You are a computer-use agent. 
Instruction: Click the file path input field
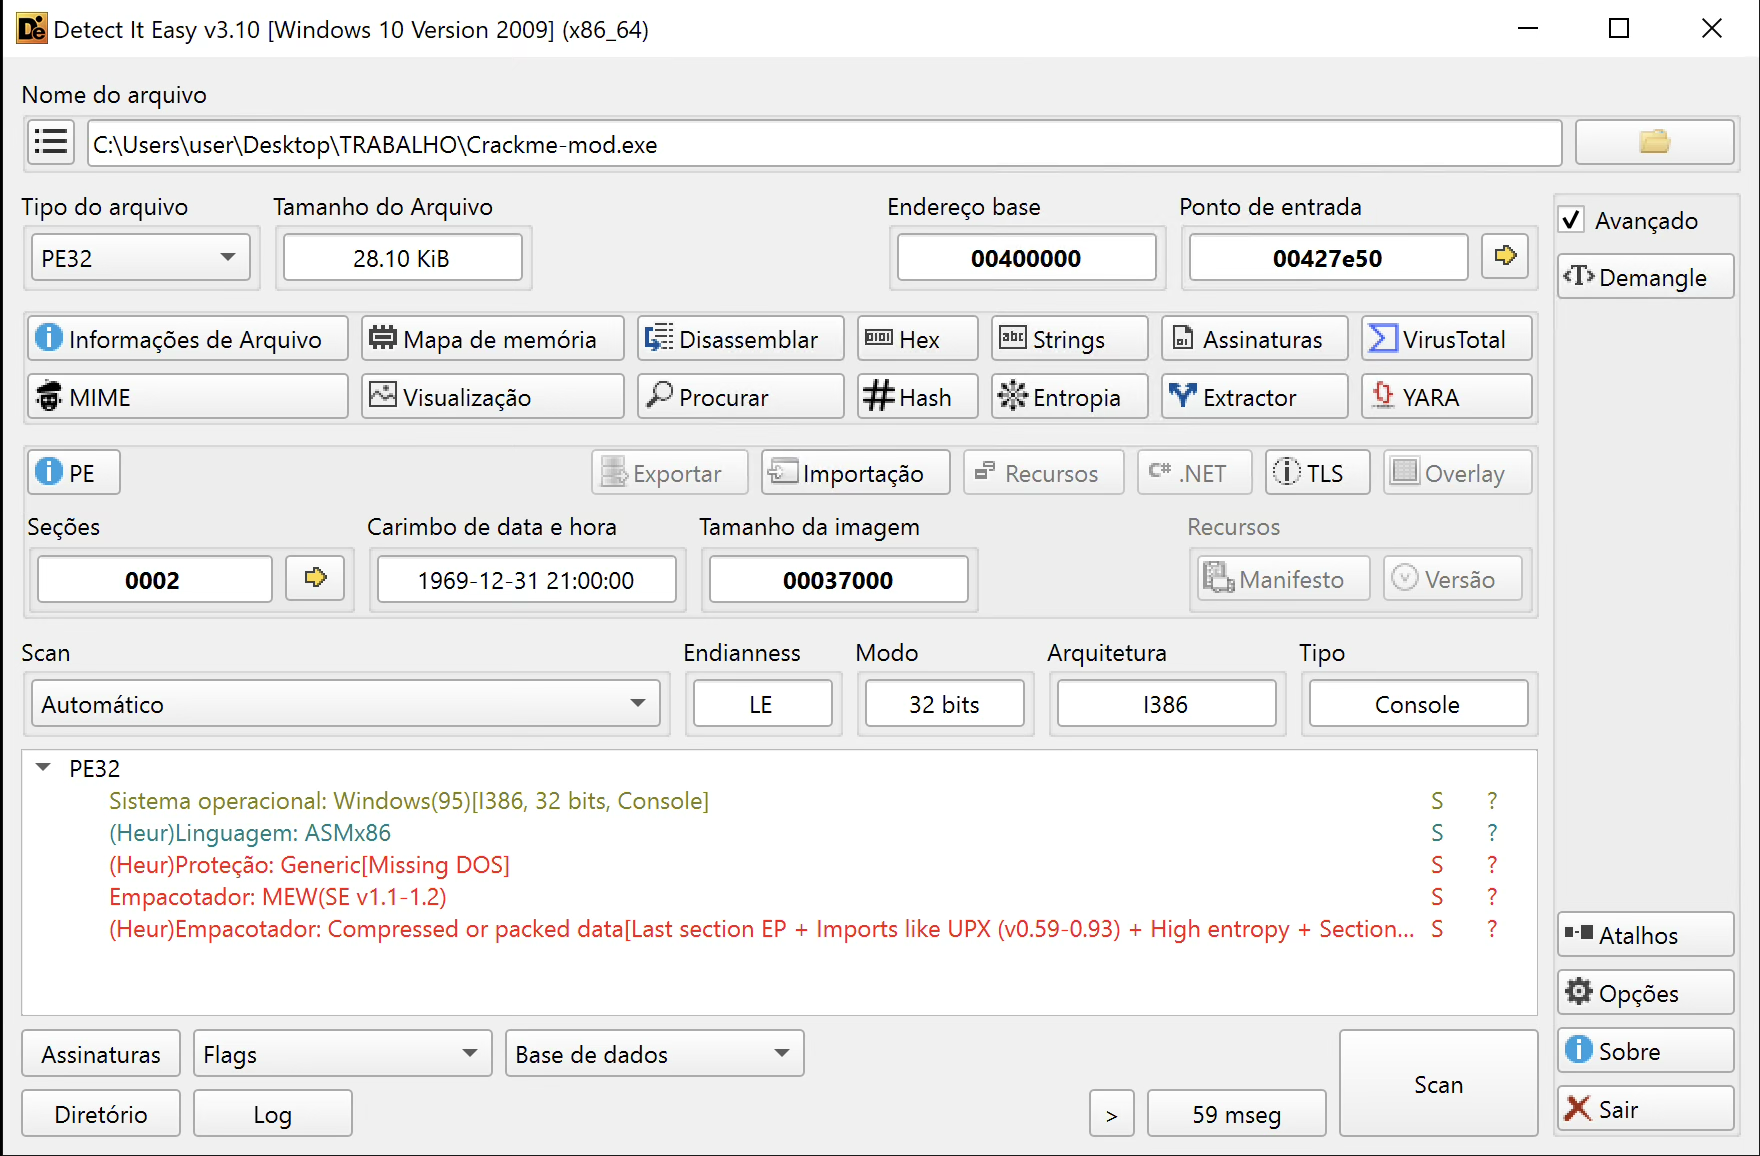click(824, 144)
